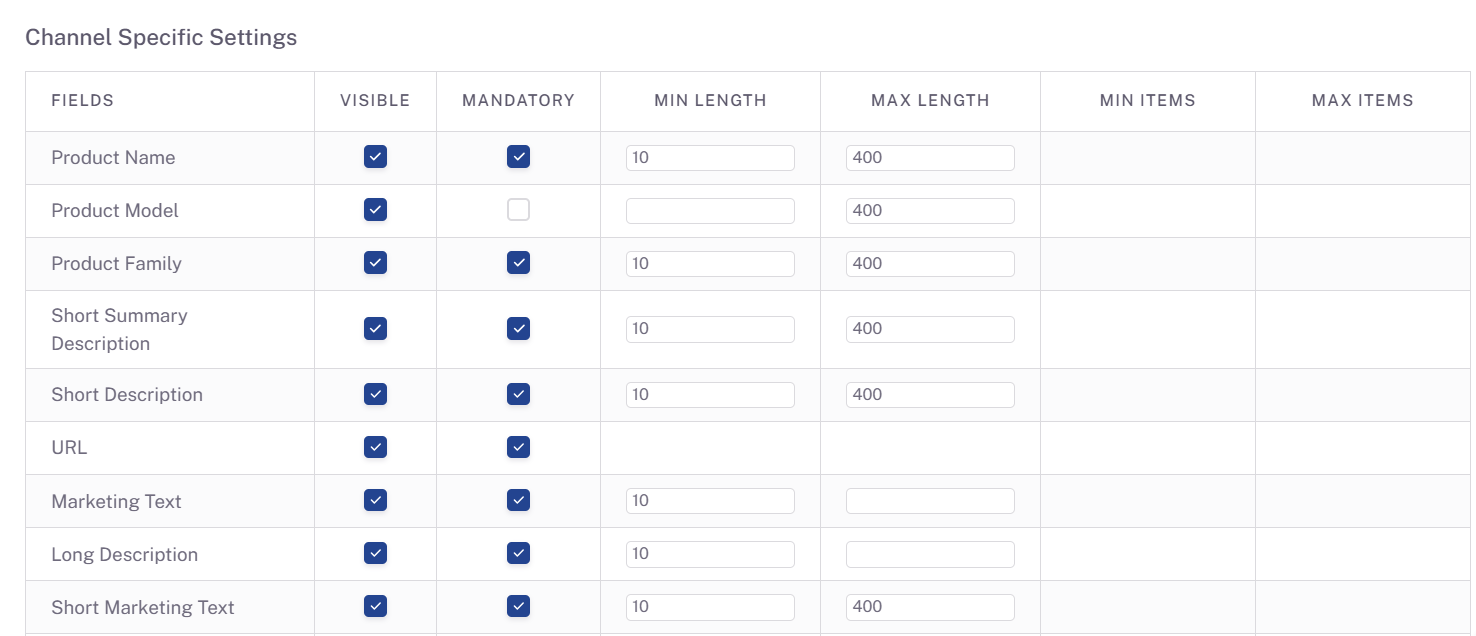Image resolution: width=1476 pixels, height=636 pixels.
Task: Uncheck Mandatory for URL field
Action: tap(518, 447)
